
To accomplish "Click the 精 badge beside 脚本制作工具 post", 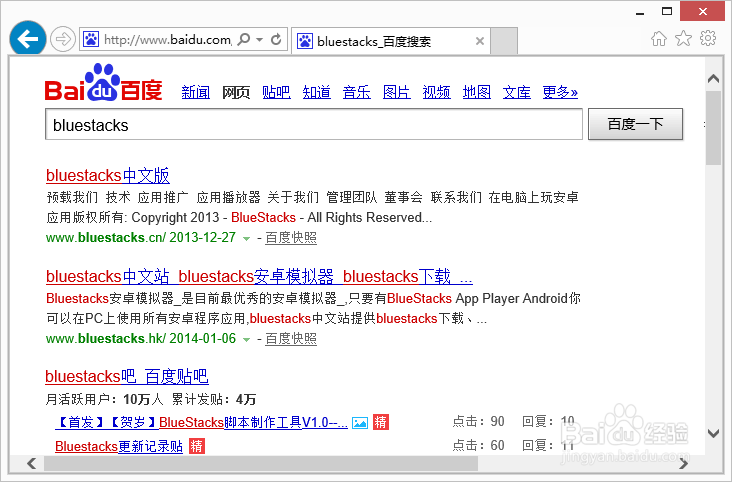I will pos(381,422).
